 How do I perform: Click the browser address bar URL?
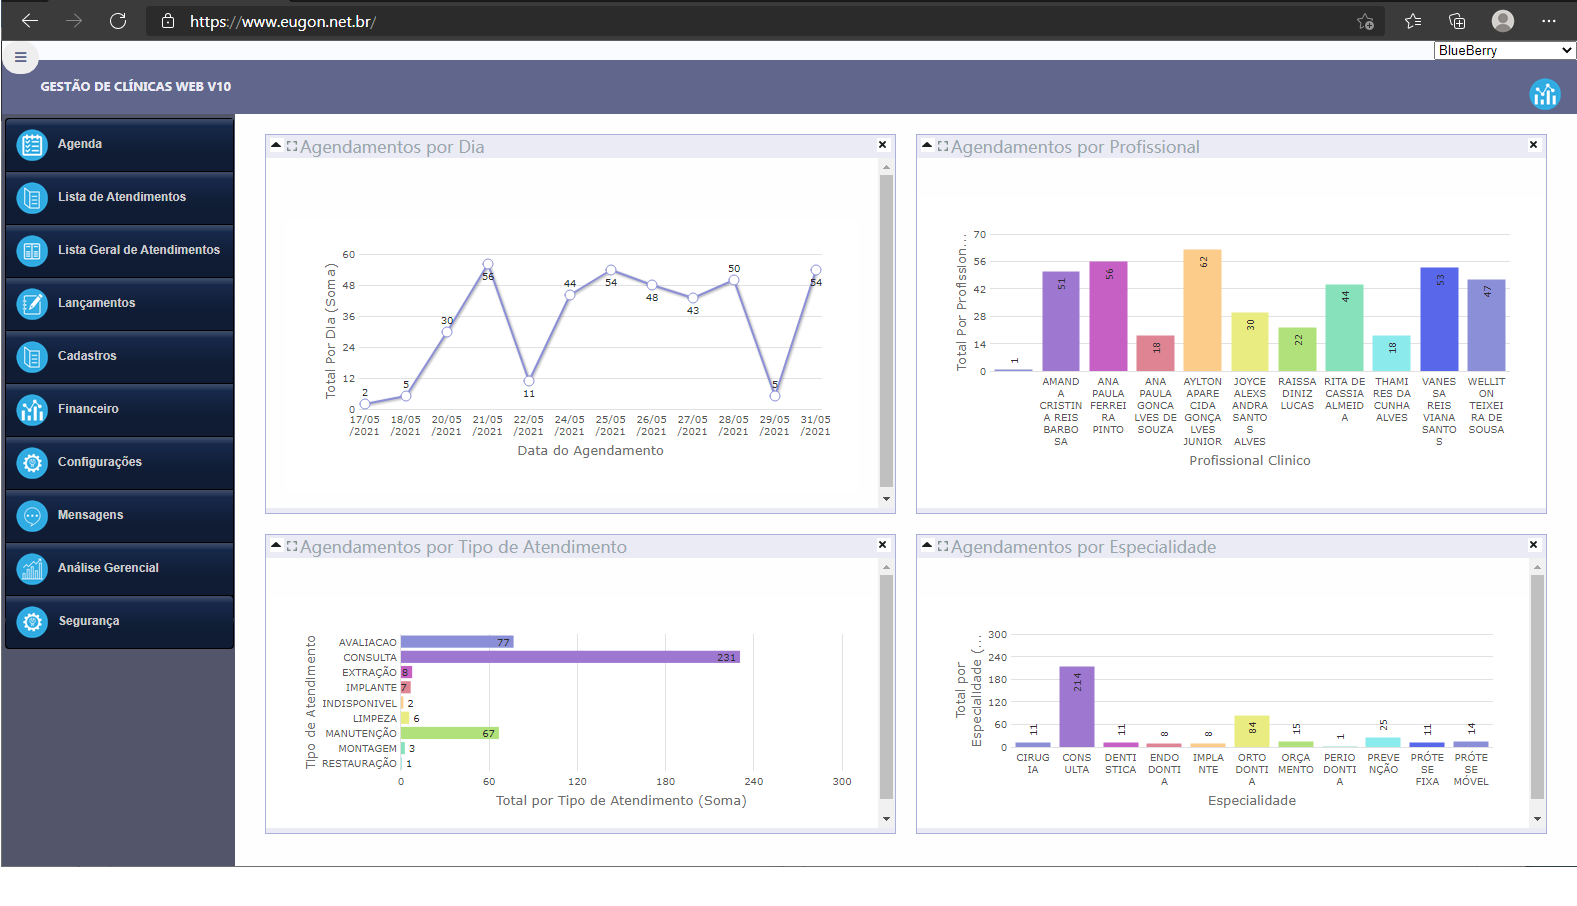coord(282,21)
